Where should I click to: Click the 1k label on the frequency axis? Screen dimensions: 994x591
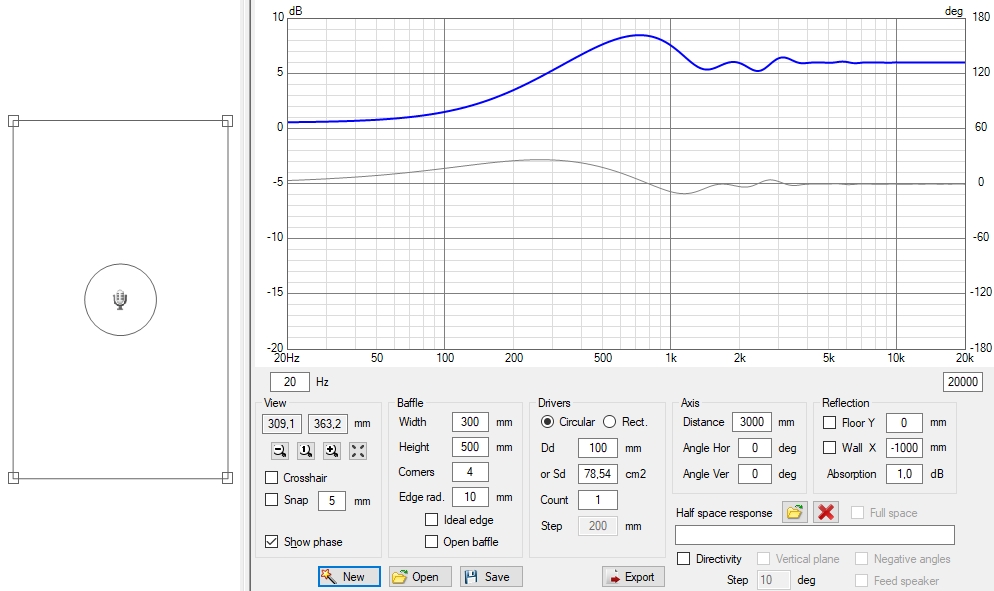[x=671, y=358]
